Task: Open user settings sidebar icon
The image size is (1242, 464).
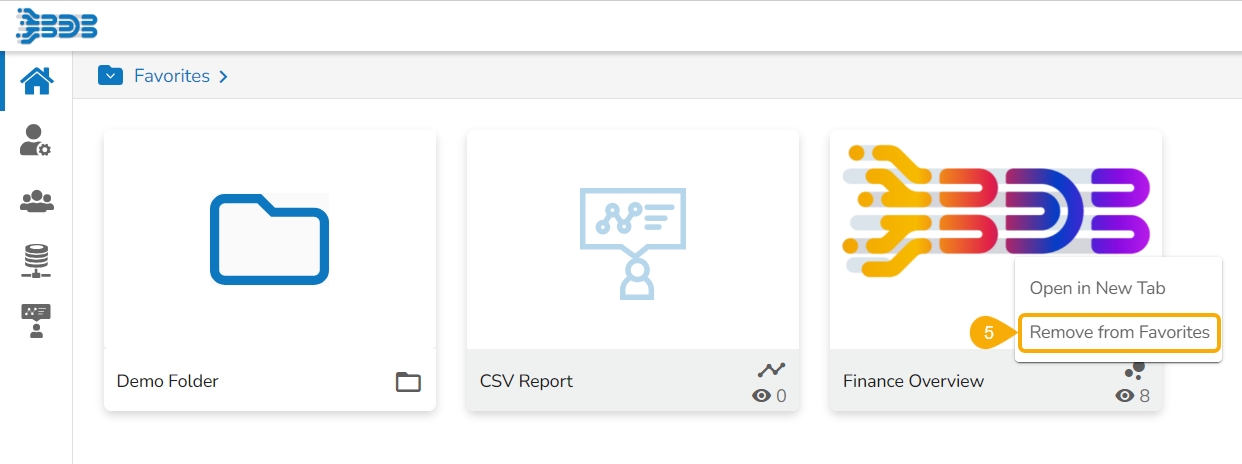Action: click(36, 140)
